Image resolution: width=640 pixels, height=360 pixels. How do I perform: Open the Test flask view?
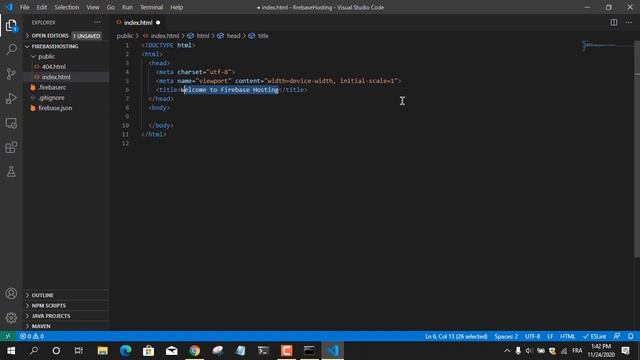click(x=11, y=172)
